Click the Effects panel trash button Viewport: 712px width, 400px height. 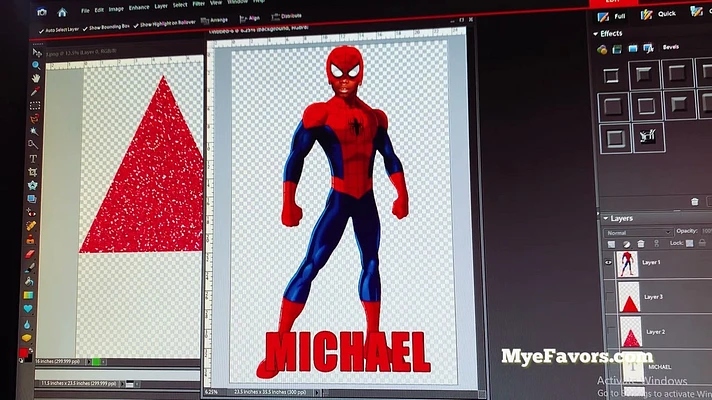click(x=694, y=202)
